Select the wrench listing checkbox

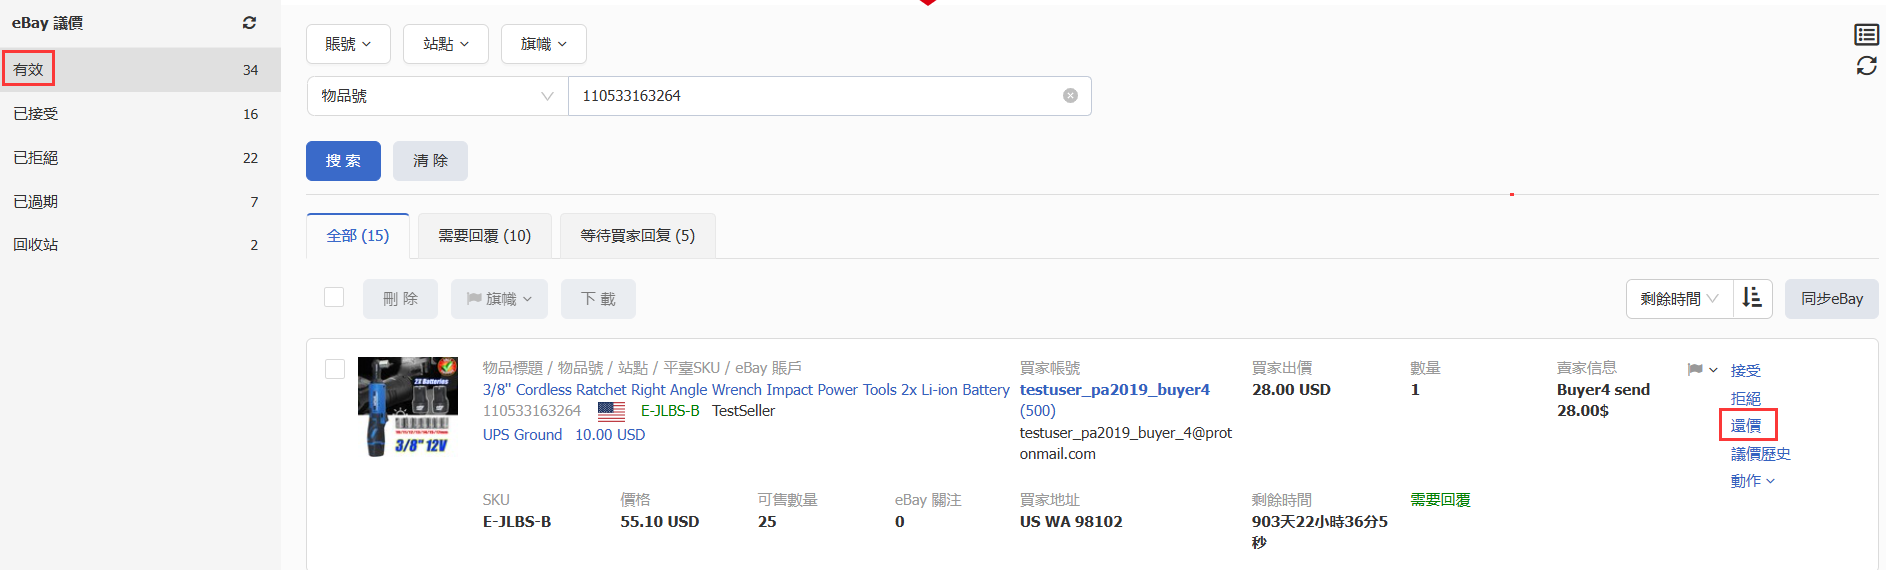tap(335, 369)
